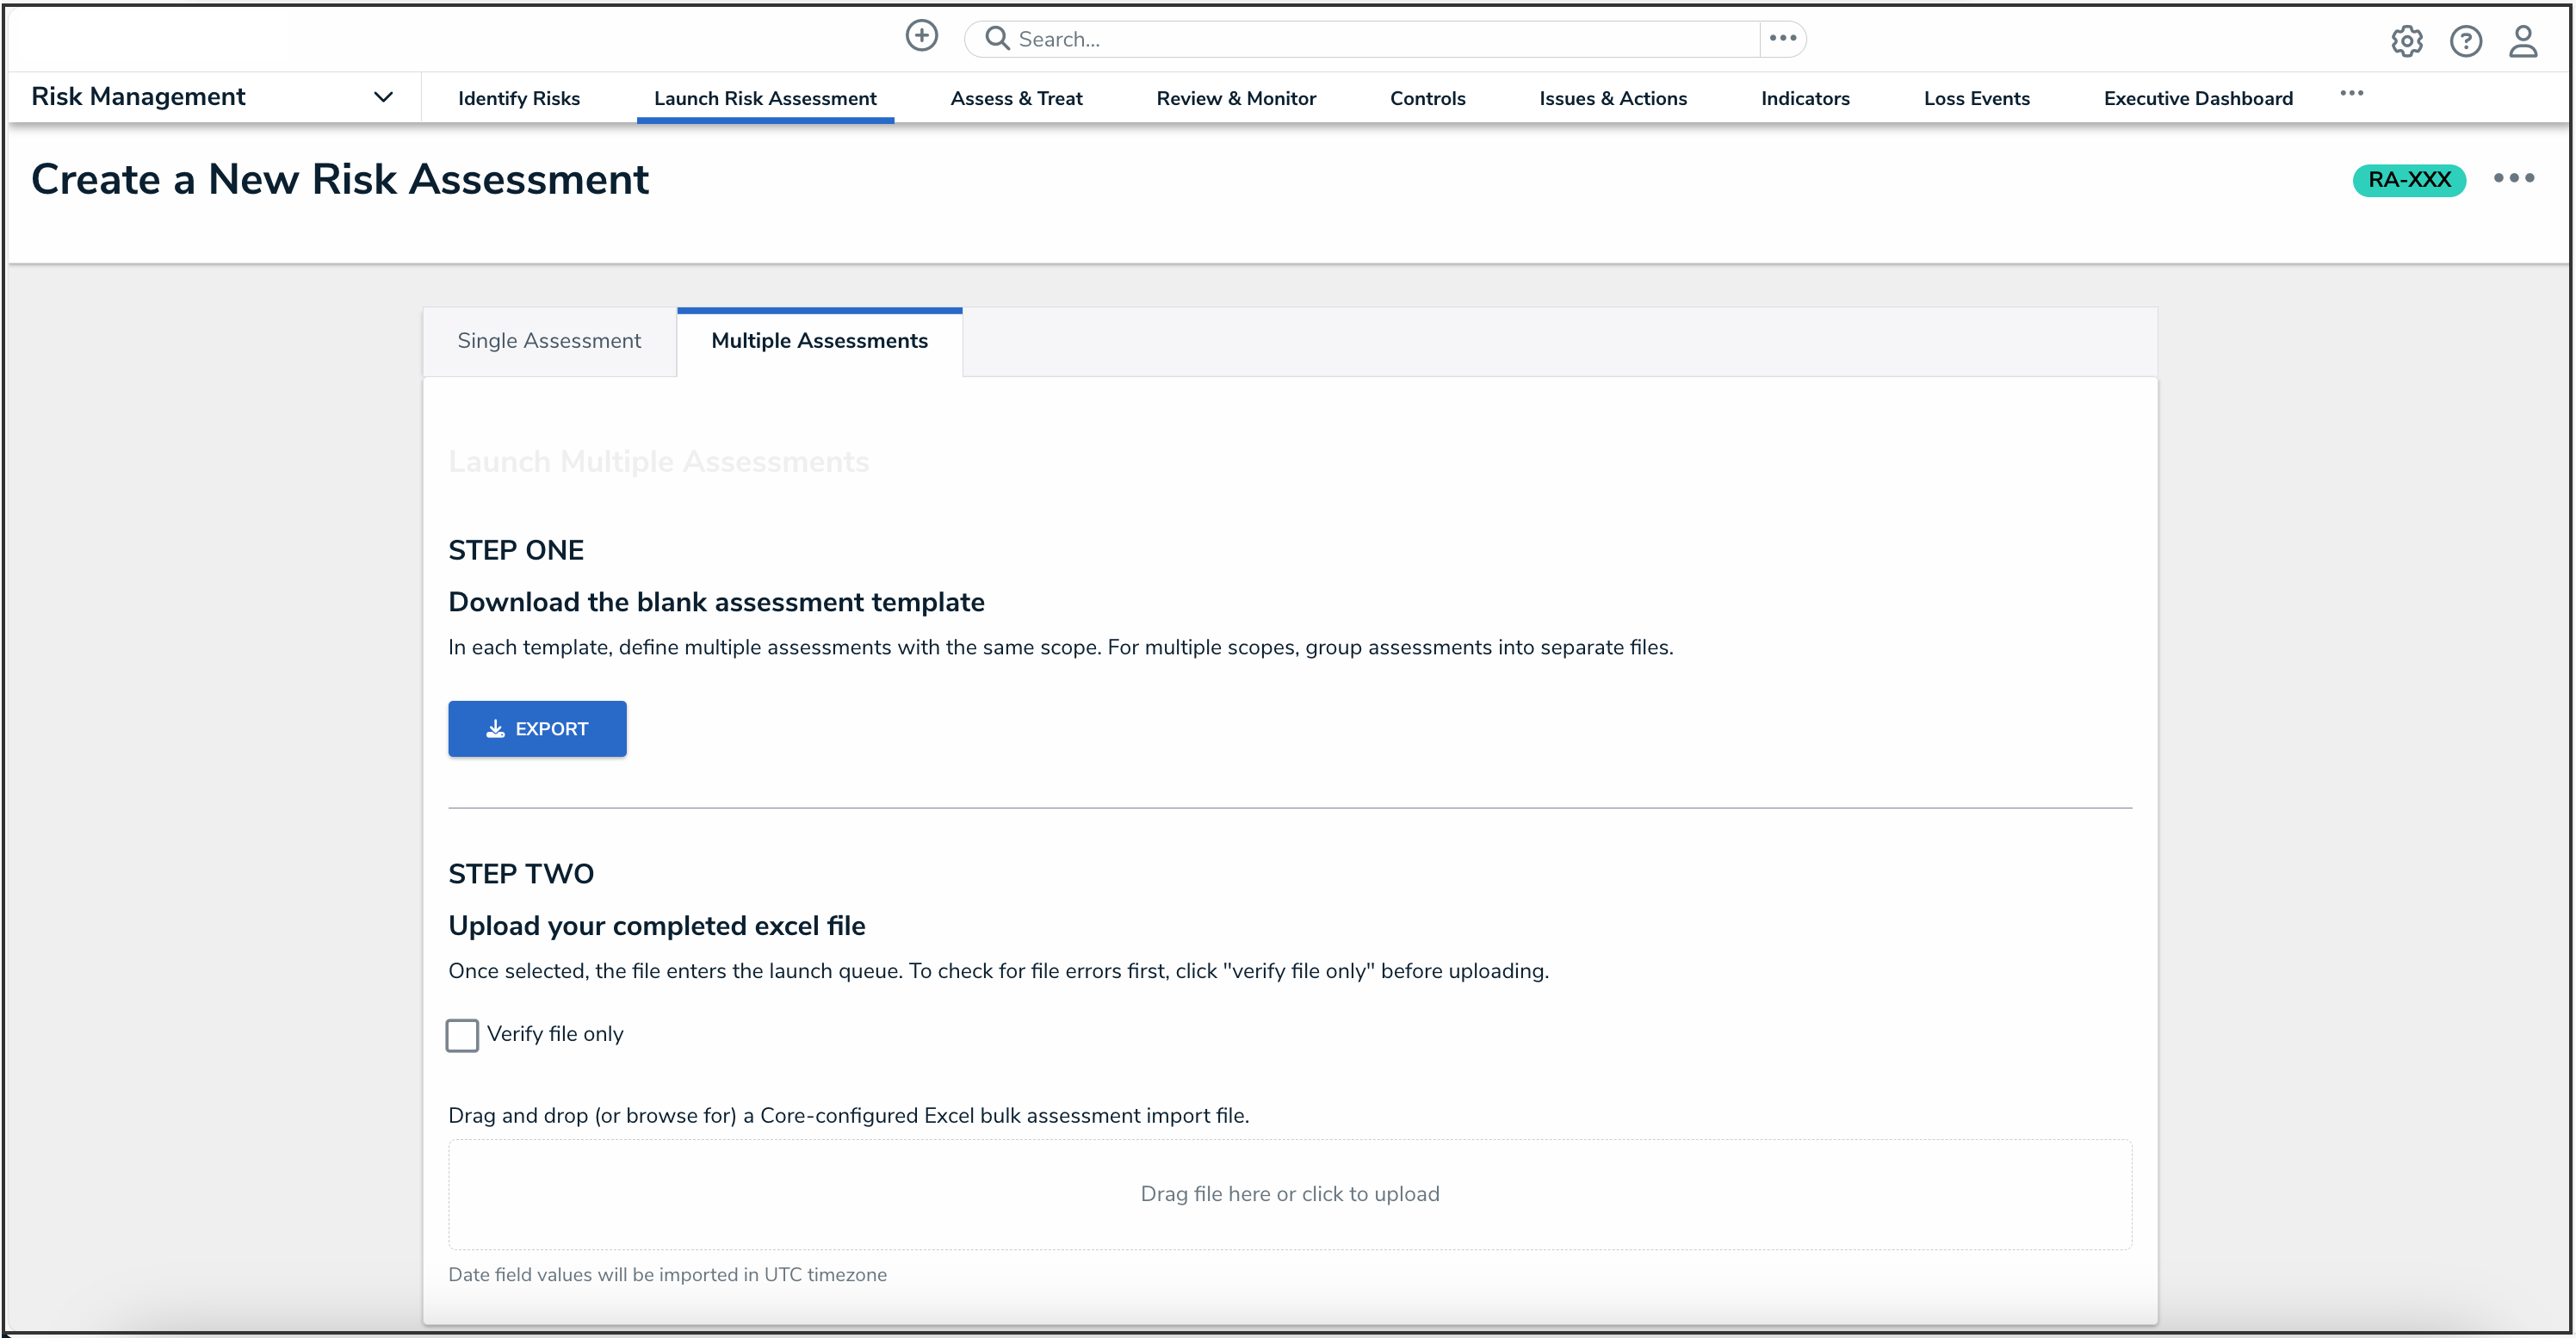Enable the Verify file only checkbox
Image resolution: width=2576 pixels, height=1338 pixels.
462,1035
